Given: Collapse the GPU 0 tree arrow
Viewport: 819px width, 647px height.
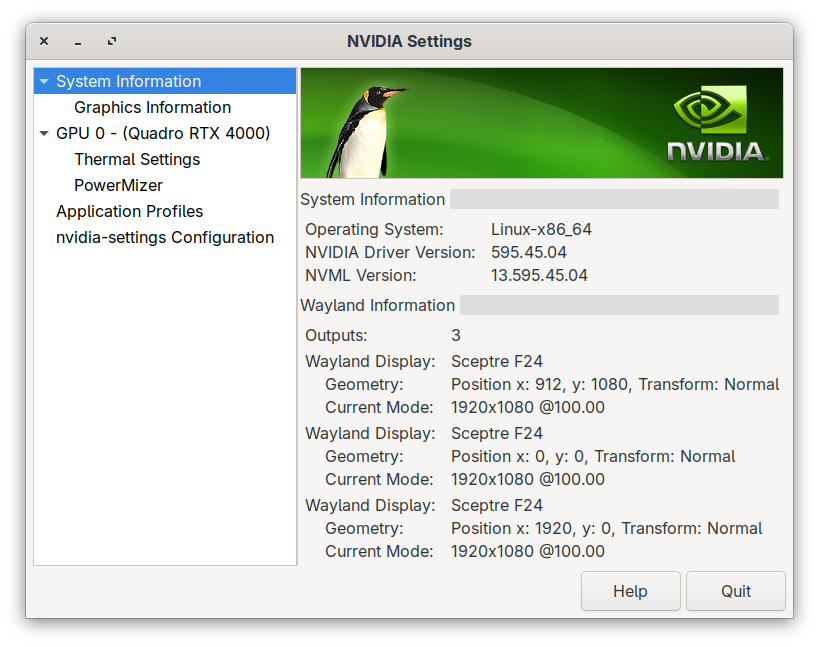Looking at the screenshot, I should tap(44, 133).
